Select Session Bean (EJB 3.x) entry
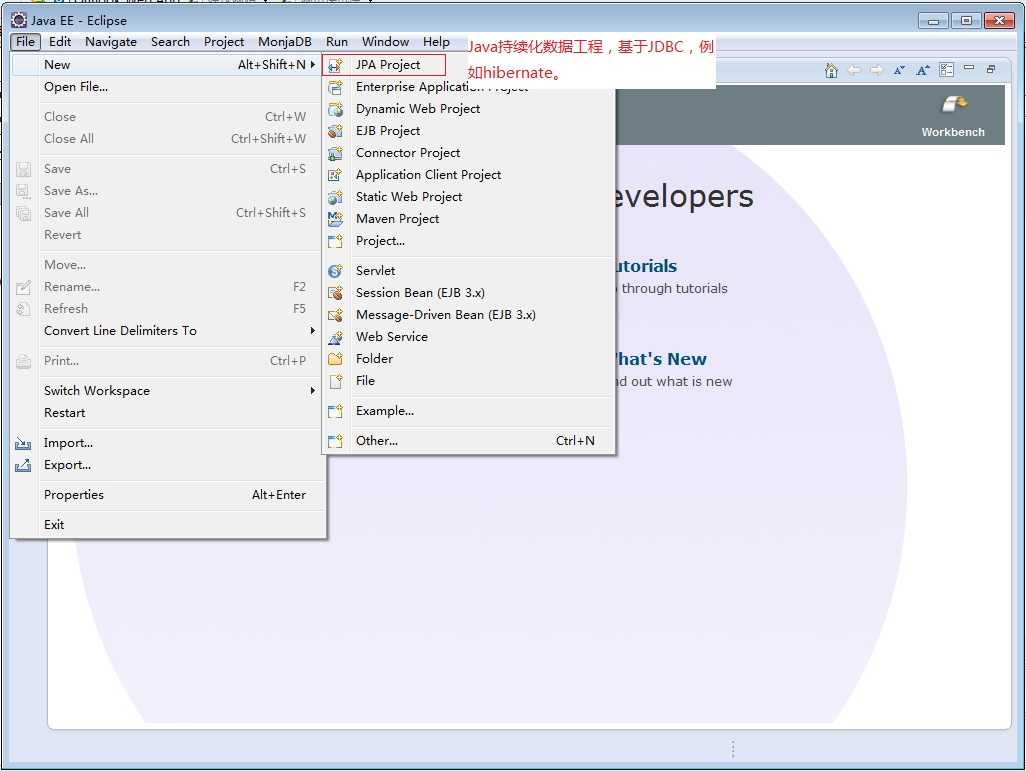Screen dimensions: 1026x771 tap(469, 293)
